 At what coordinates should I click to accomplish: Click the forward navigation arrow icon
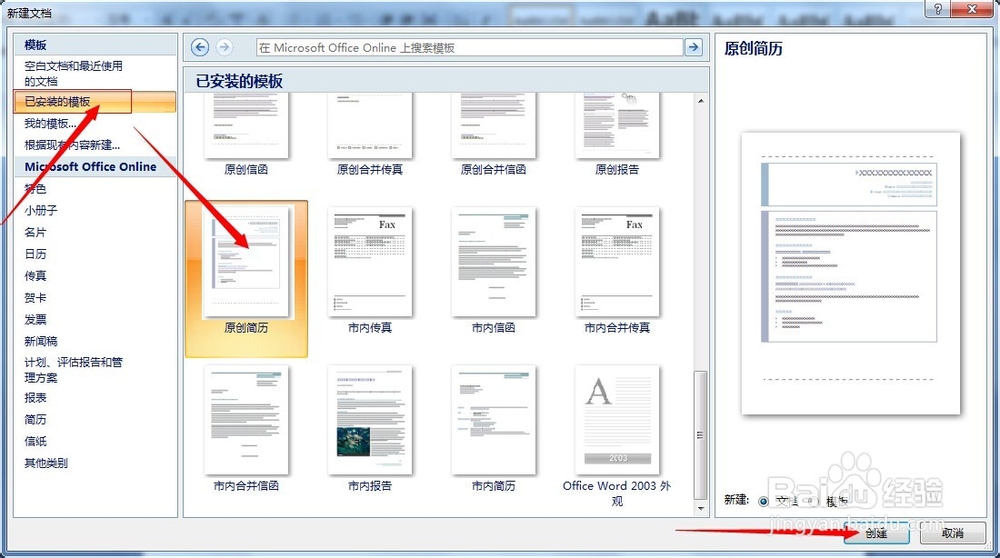224,47
